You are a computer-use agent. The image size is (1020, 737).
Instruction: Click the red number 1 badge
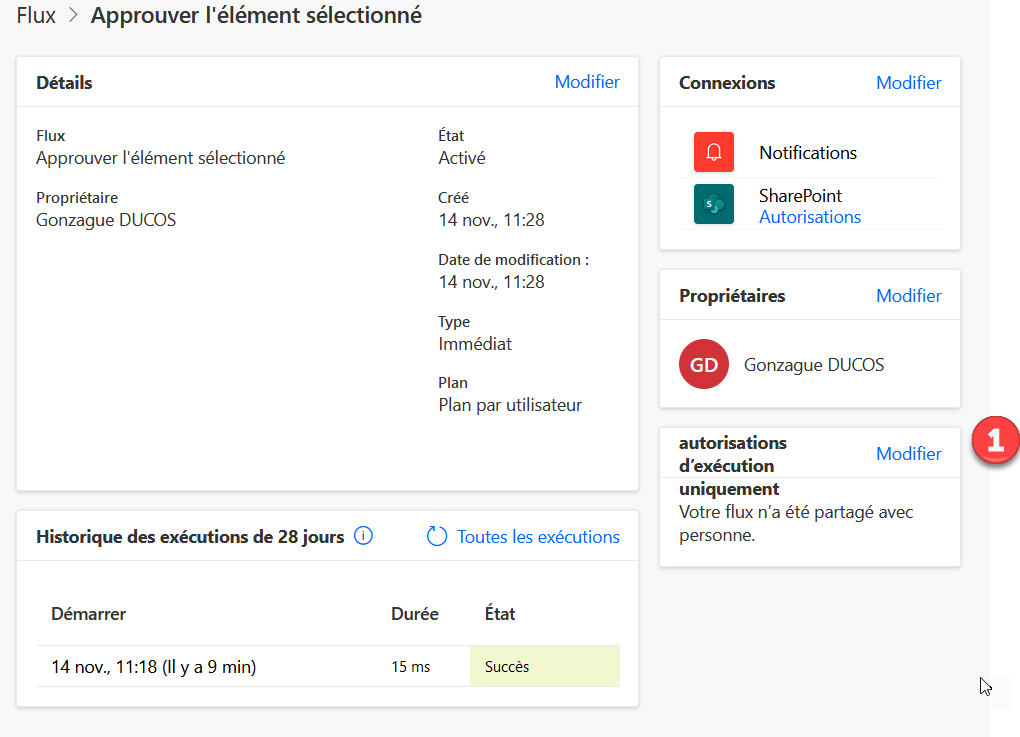(996, 441)
